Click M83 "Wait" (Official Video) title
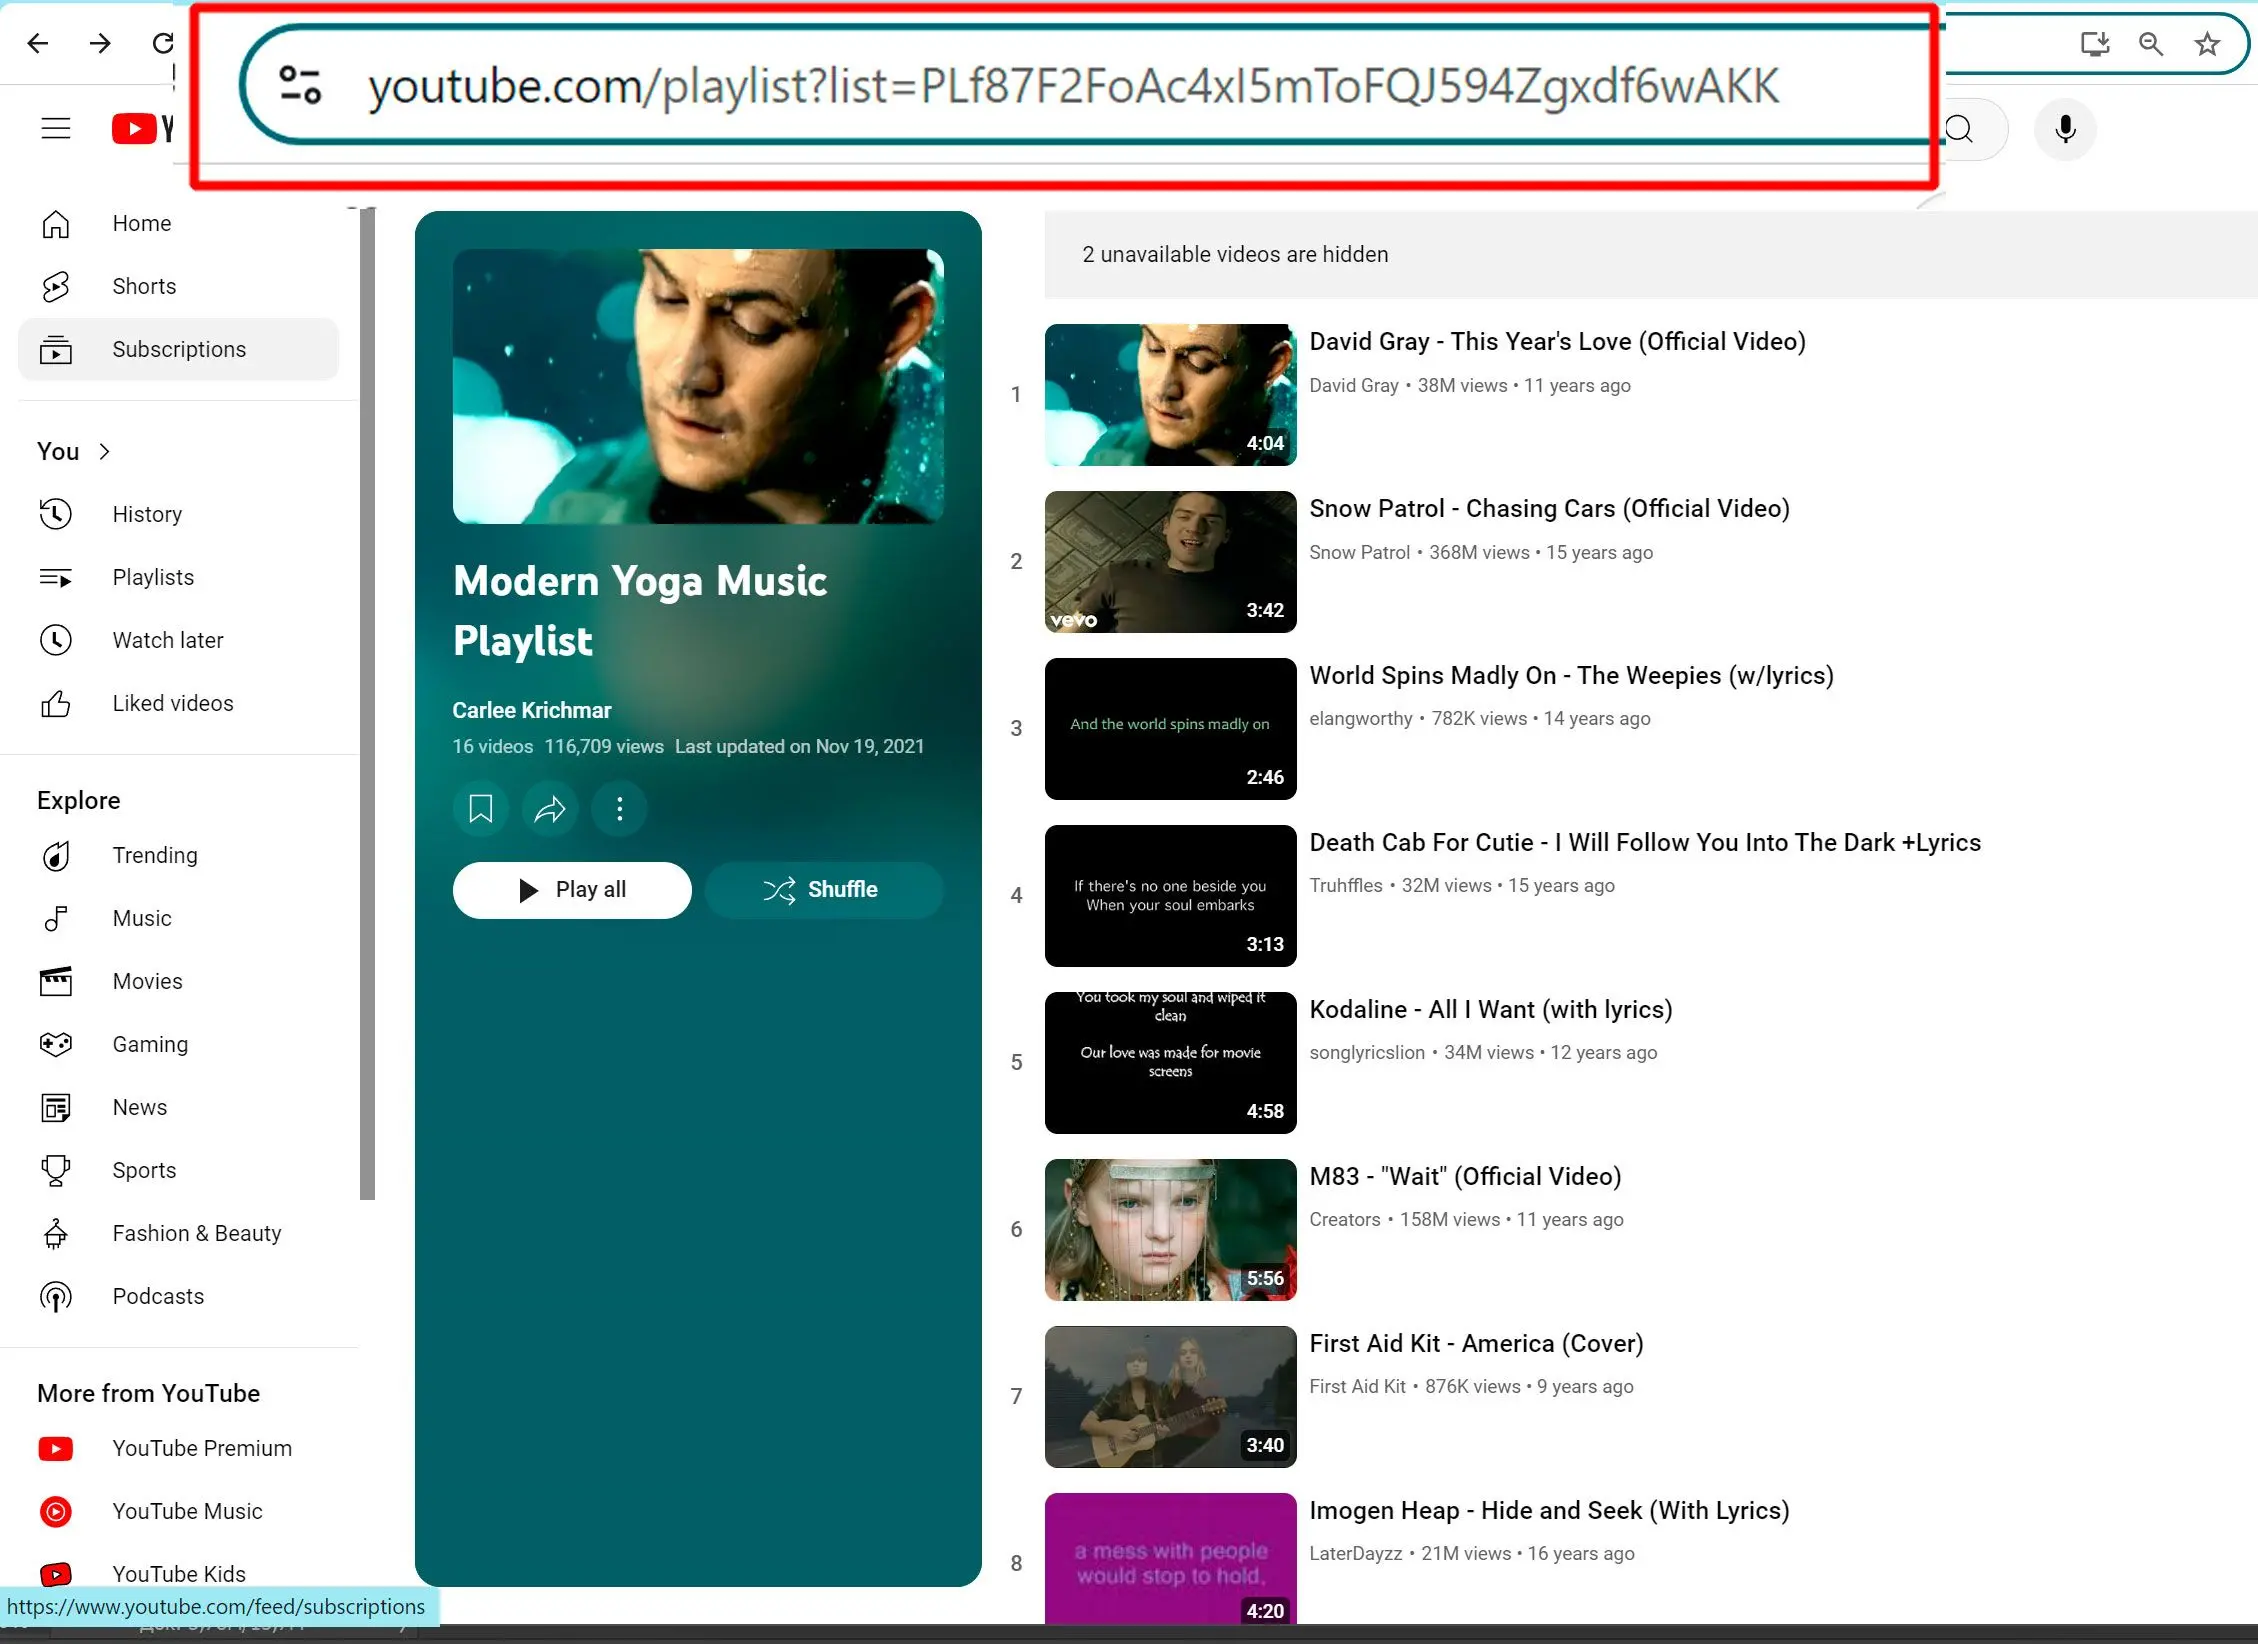Viewport: 2258px width, 1644px height. [x=1465, y=1176]
